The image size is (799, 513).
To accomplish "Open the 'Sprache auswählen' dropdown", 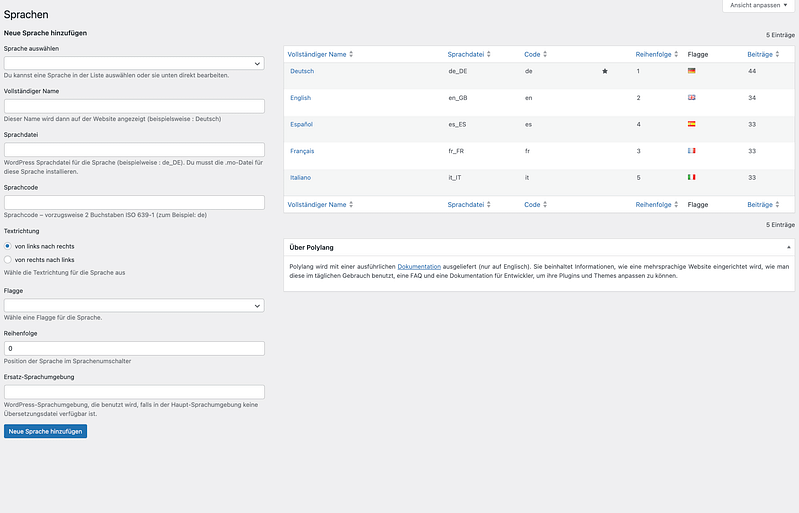I will [x=134, y=63].
